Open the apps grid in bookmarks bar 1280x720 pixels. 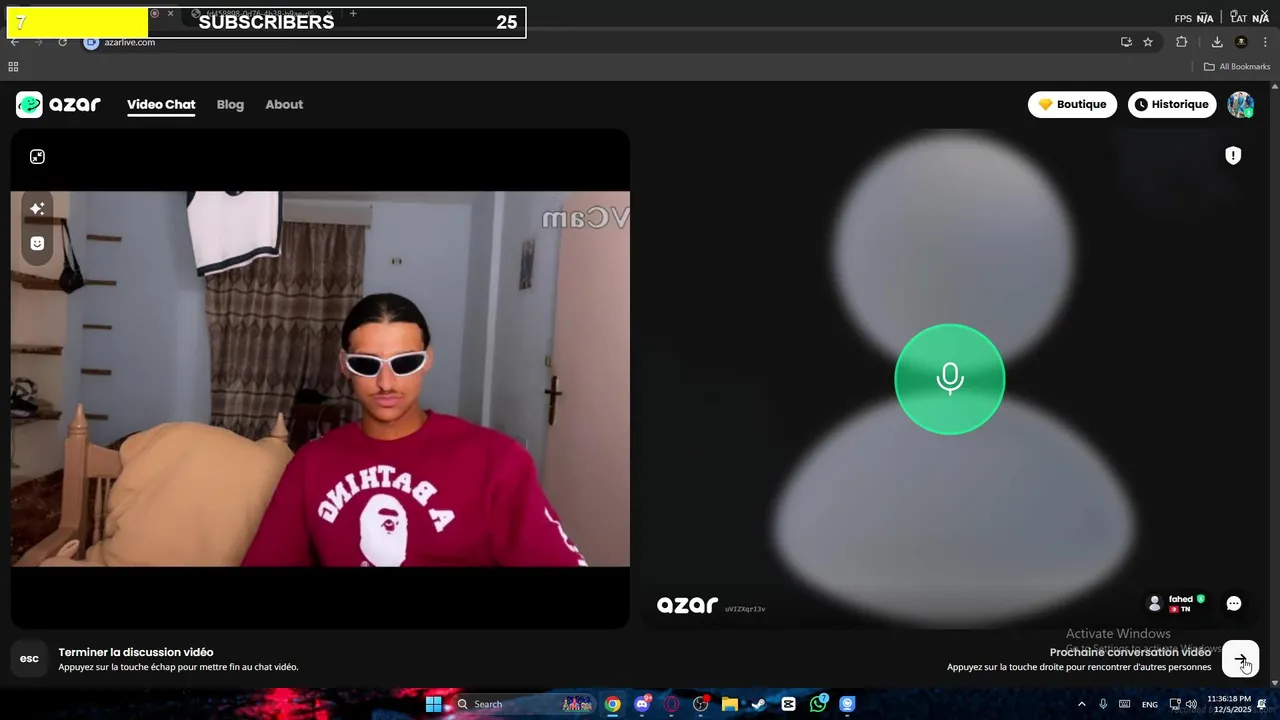point(13,67)
